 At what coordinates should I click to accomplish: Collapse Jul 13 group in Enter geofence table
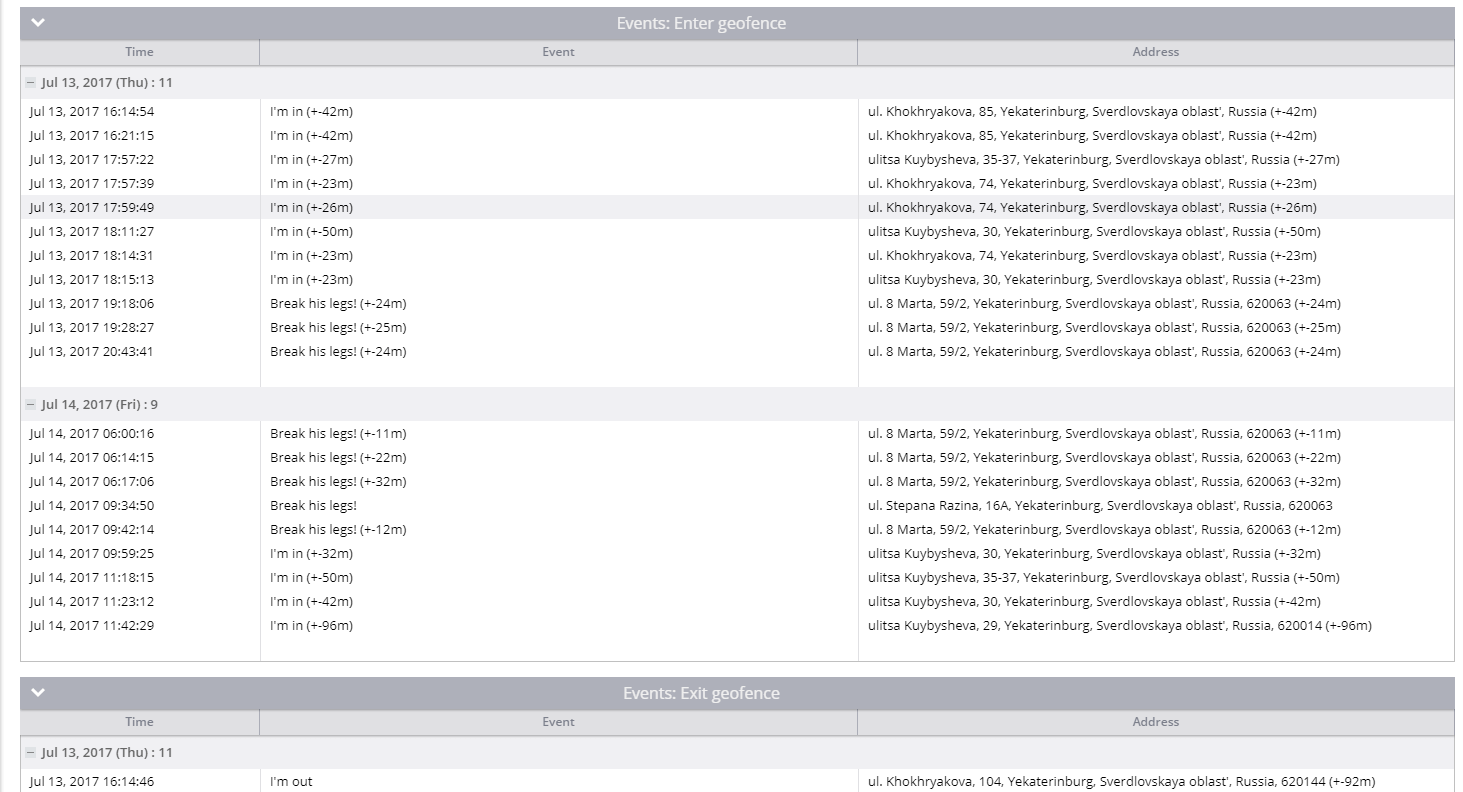coord(31,83)
